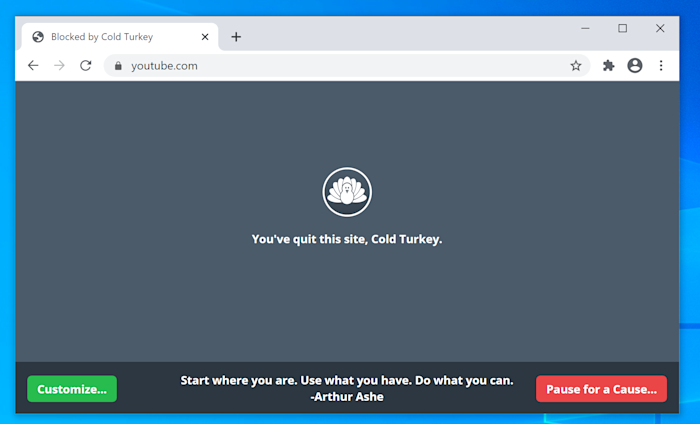Reload the blocked page
700x424 pixels.
point(86,66)
